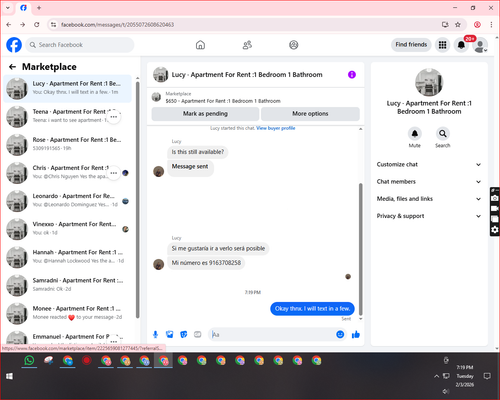Viewport: 500px width, 400px height.
Task: Click the 'Si me gustaría ir a verlo' message
Action: (x=218, y=248)
